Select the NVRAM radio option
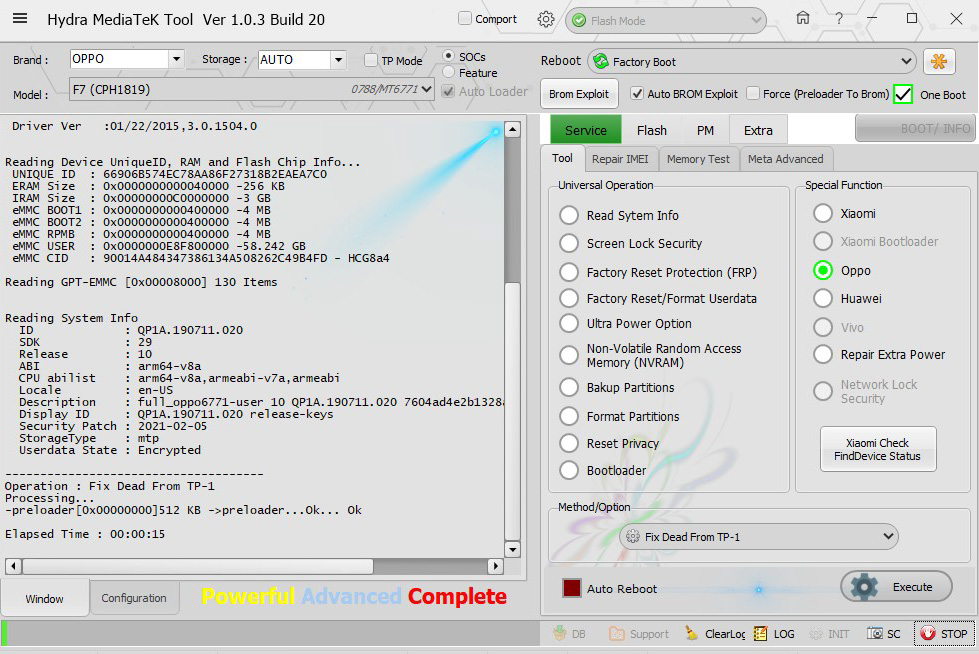This screenshot has height=654, width=979. [569, 355]
